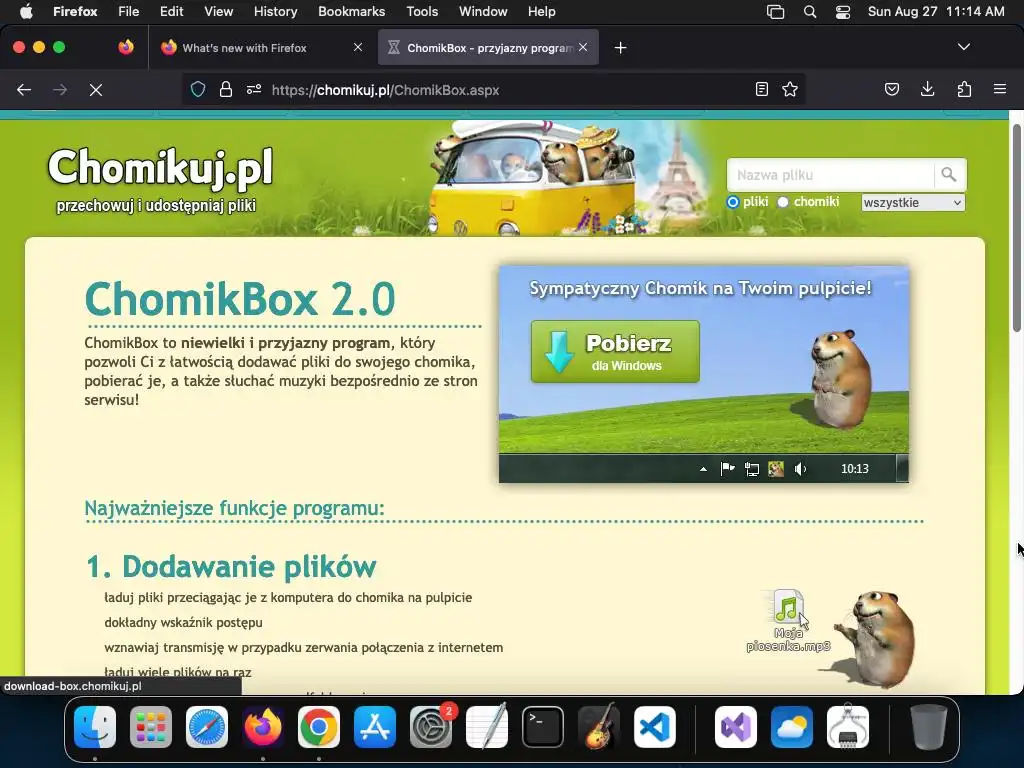Bookmark this page with star icon
The image size is (1024, 768).
pyautogui.click(x=790, y=89)
